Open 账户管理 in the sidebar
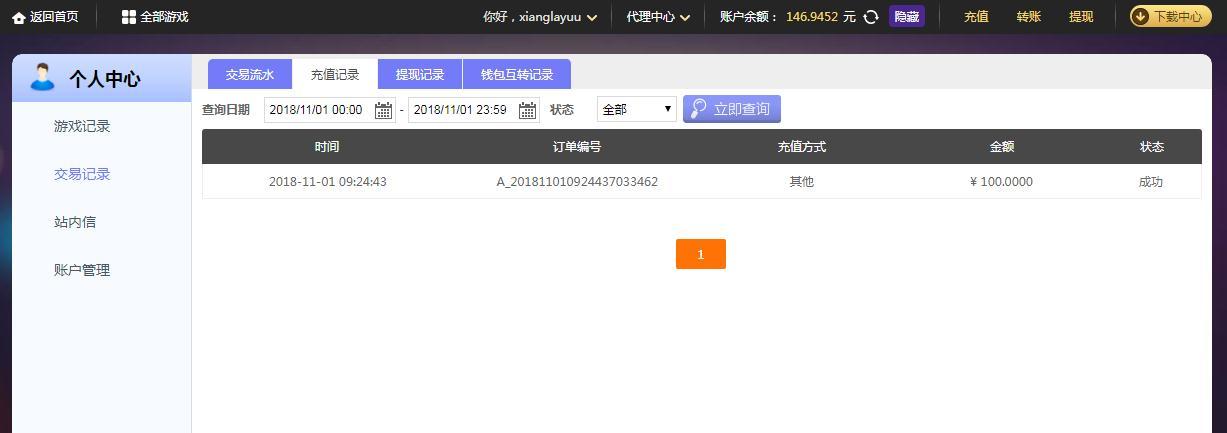1227x433 pixels. [82, 270]
